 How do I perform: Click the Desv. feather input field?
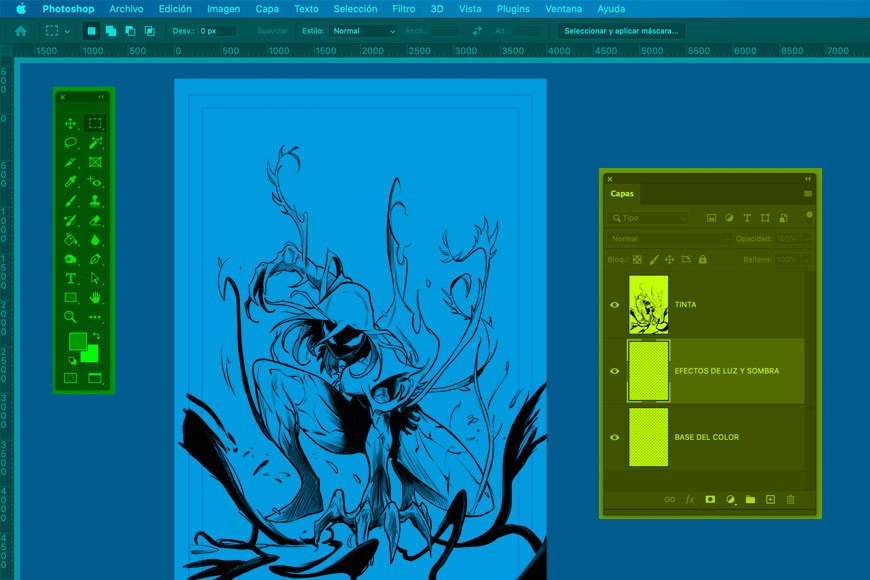pyautogui.click(x=217, y=31)
